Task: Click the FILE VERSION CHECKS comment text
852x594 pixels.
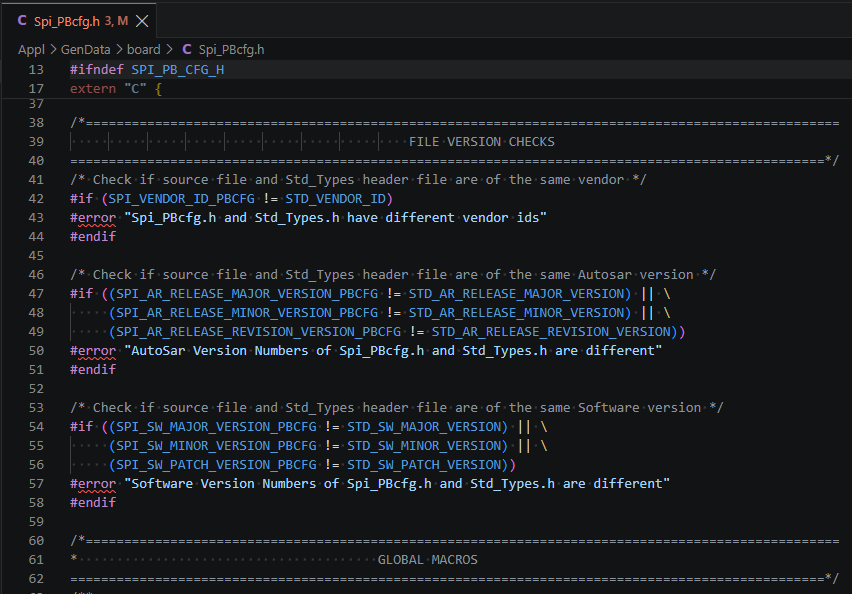Action: tap(481, 142)
